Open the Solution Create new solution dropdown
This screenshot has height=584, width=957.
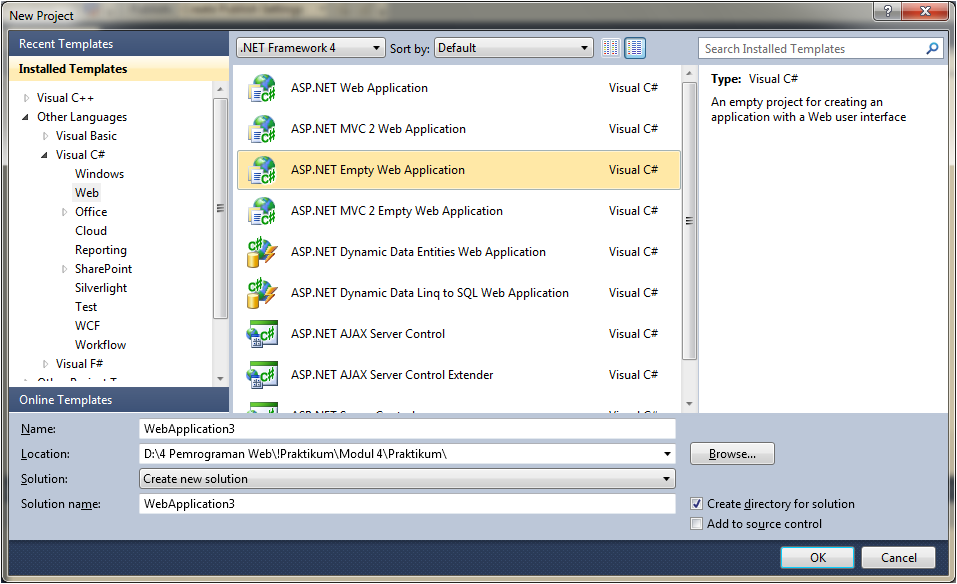(x=407, y=479)
